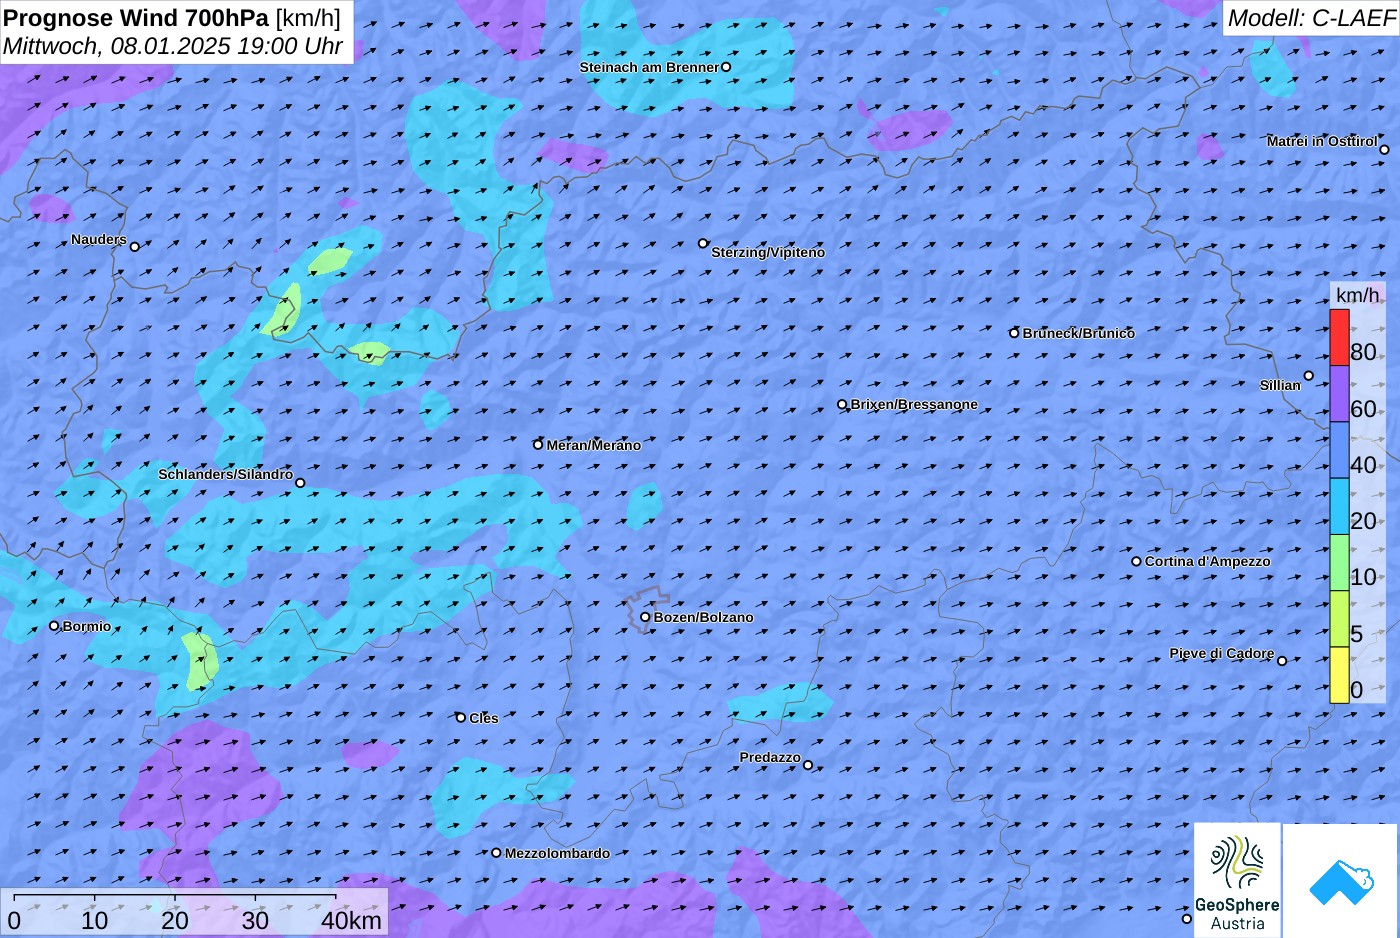This screenshot has width=1400, height=938.
Task: Click the GeoSphere Austria logo
Action: pos(1237,881)
